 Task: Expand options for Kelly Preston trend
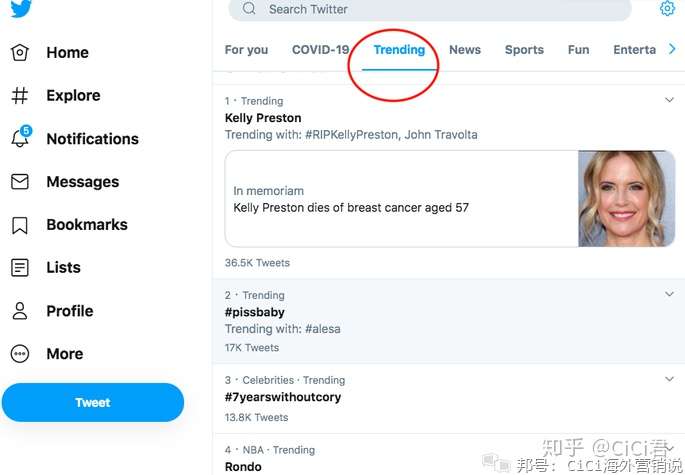pos(669,100)
